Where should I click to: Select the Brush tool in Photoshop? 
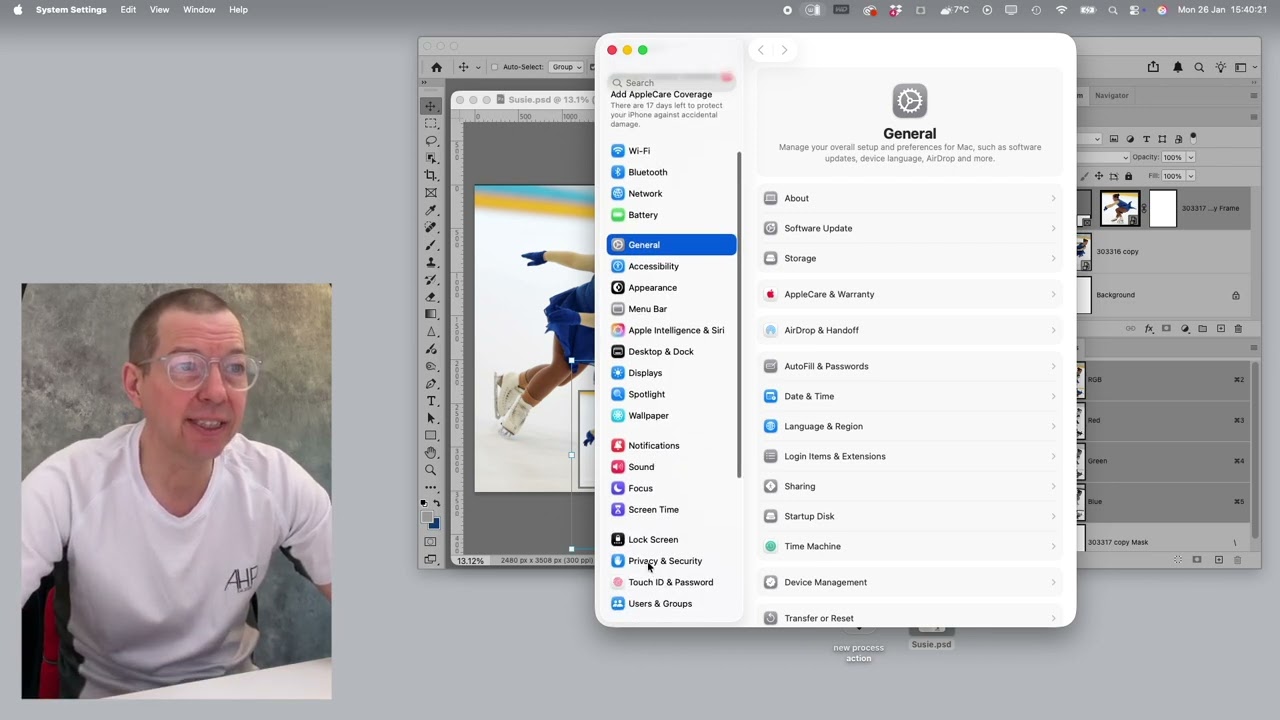pyautogui.click(x=431, y=245)
